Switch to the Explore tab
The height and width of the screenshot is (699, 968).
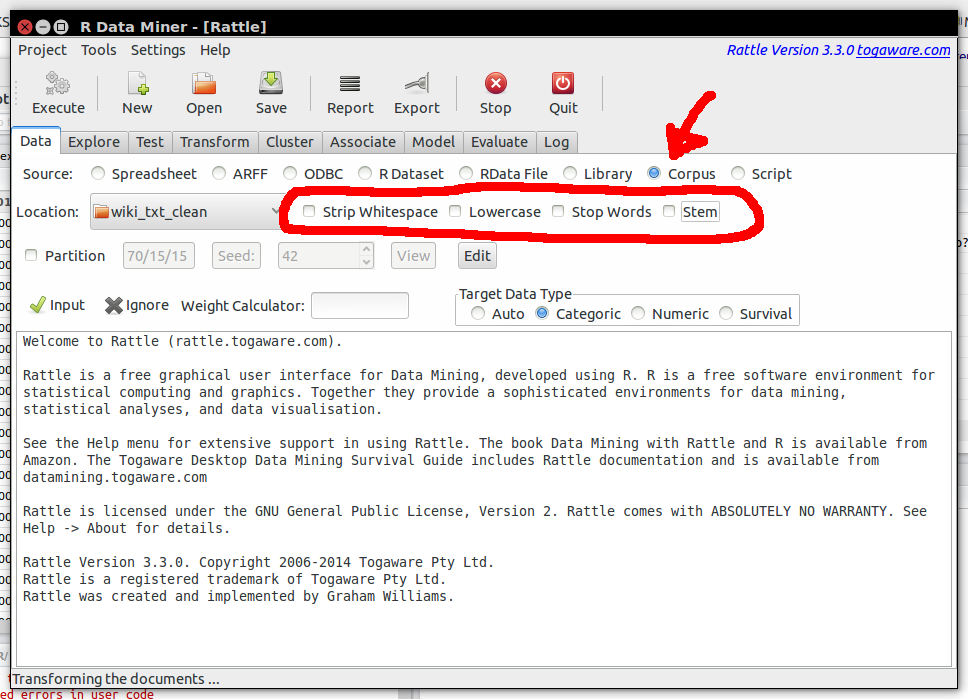tap(94, 142)
